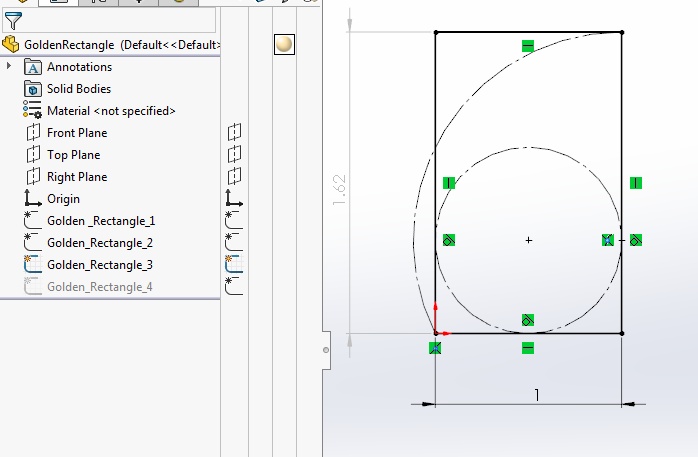
Task: Select the Right Plane
Action: pos(77,177)
